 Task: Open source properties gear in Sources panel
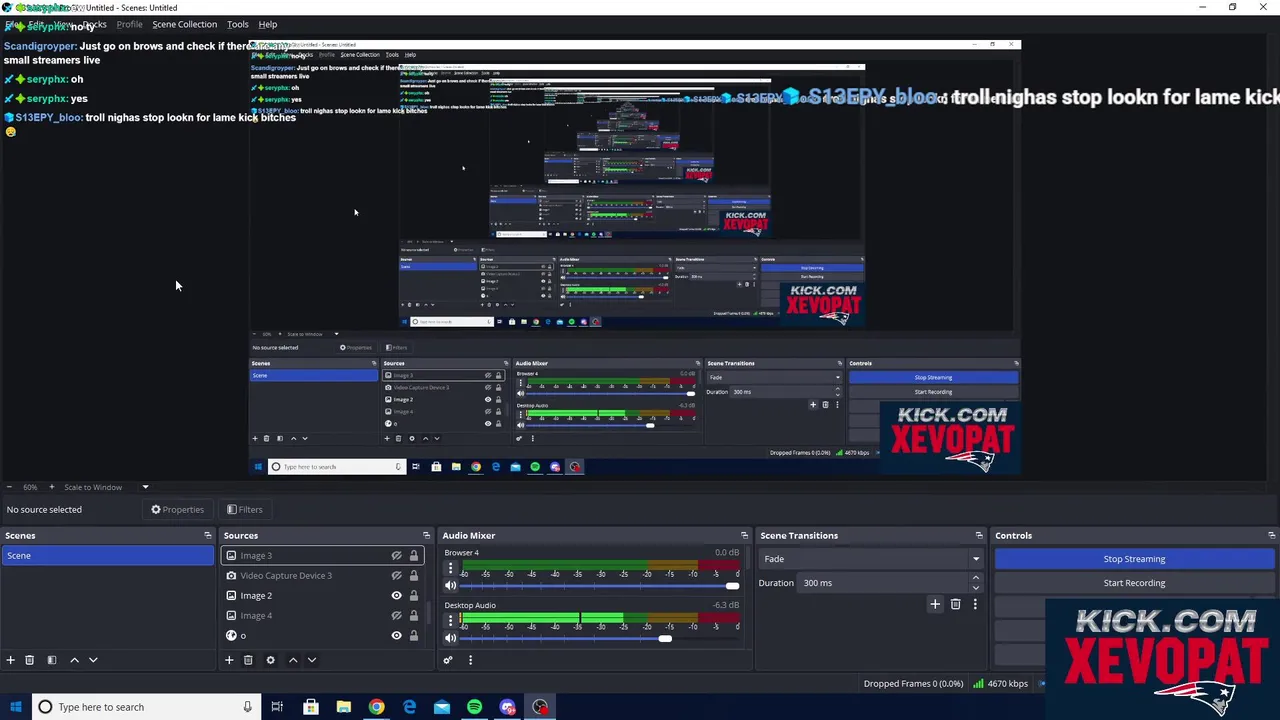pos(270,660)
